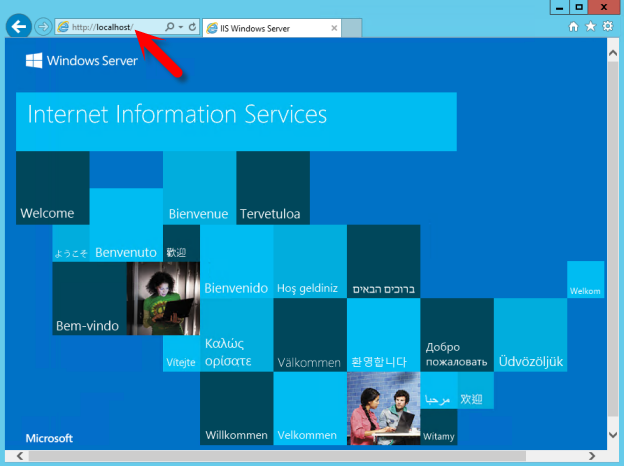624x466 pixels.
Task: Click the two people photo tile
Action: click(x=383, y=408)
